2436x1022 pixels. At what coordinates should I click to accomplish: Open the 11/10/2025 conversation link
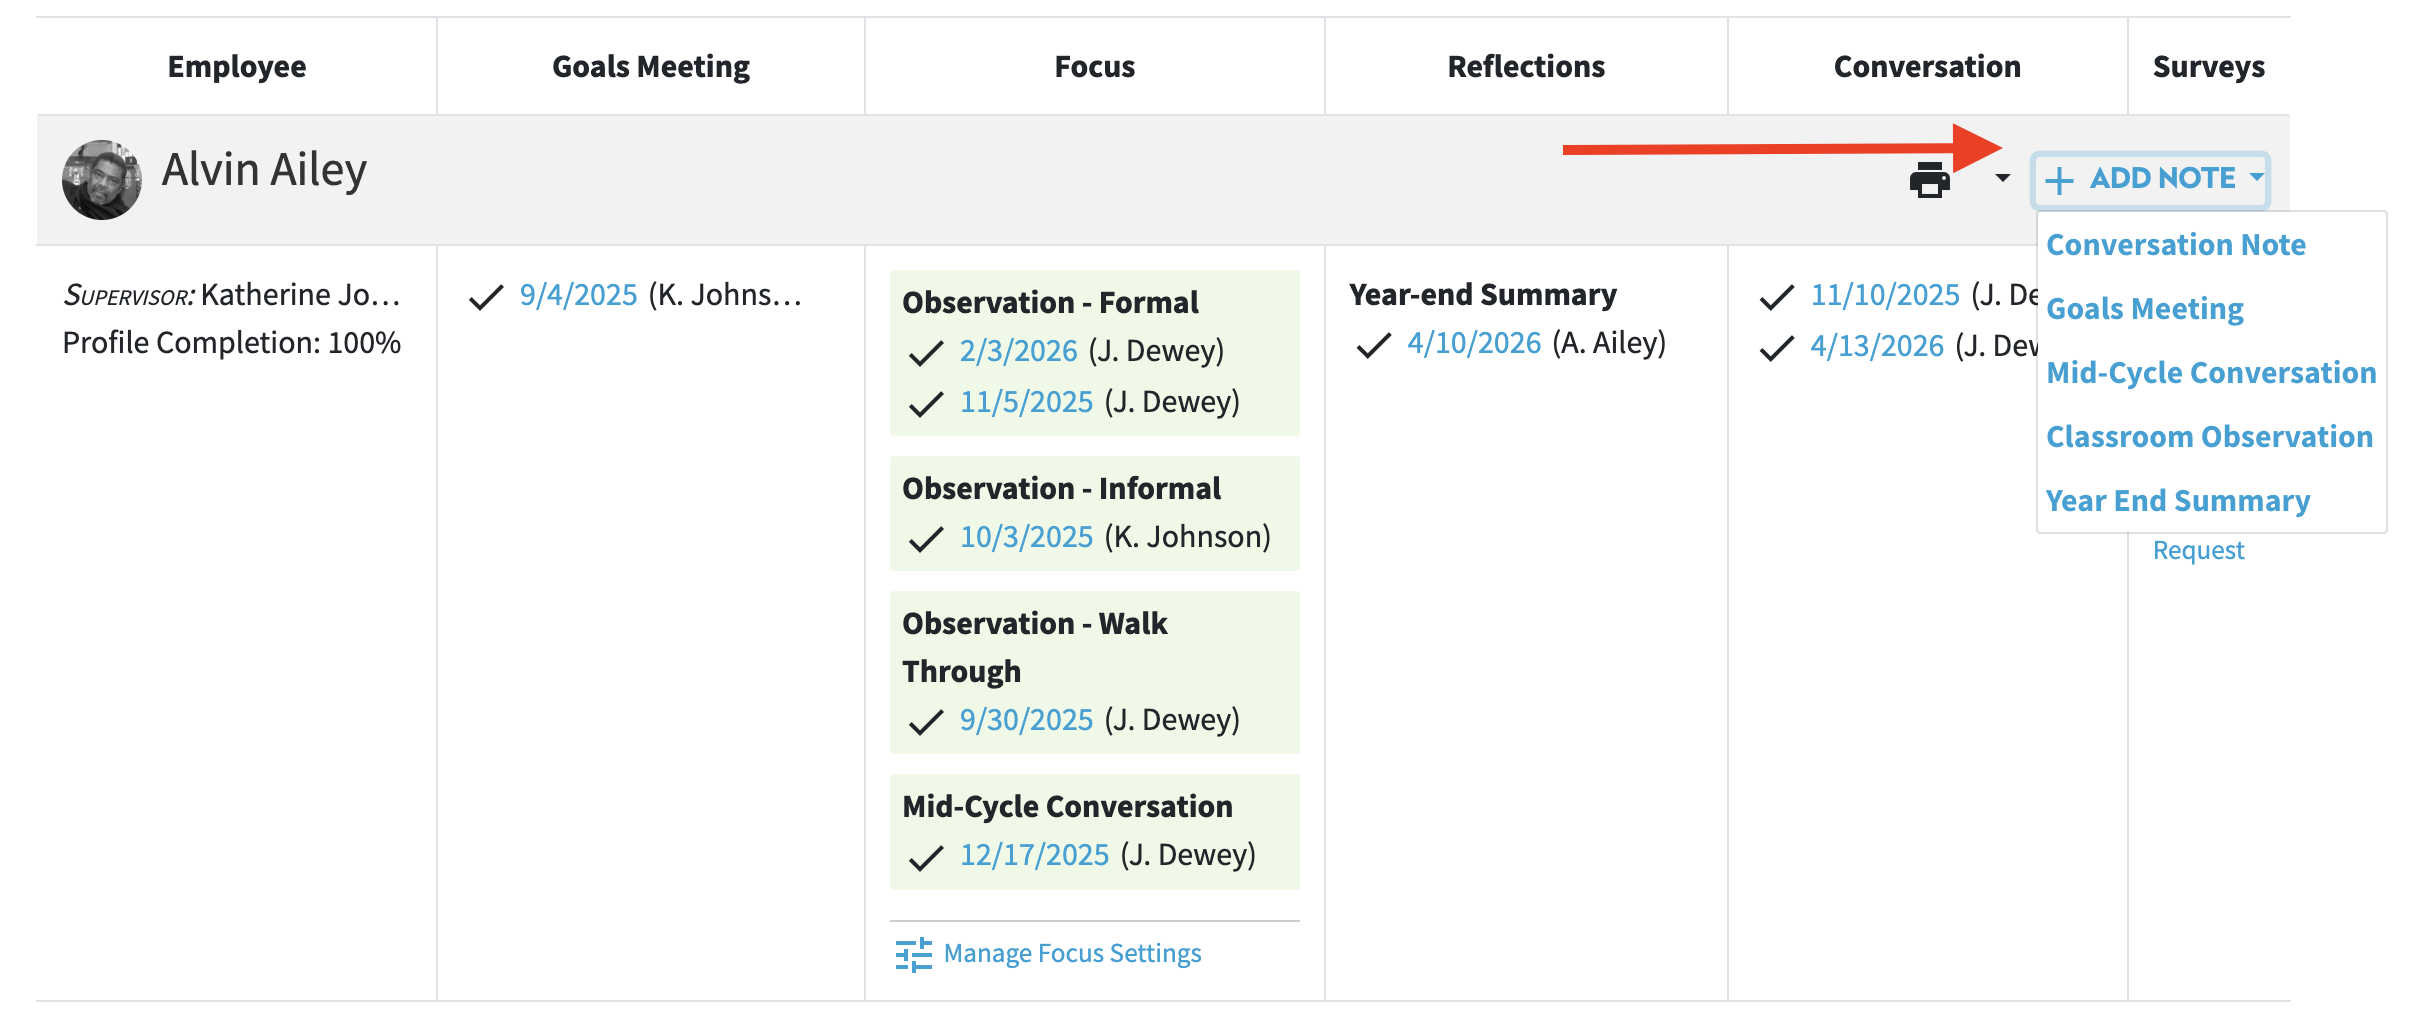(1885, 295)
